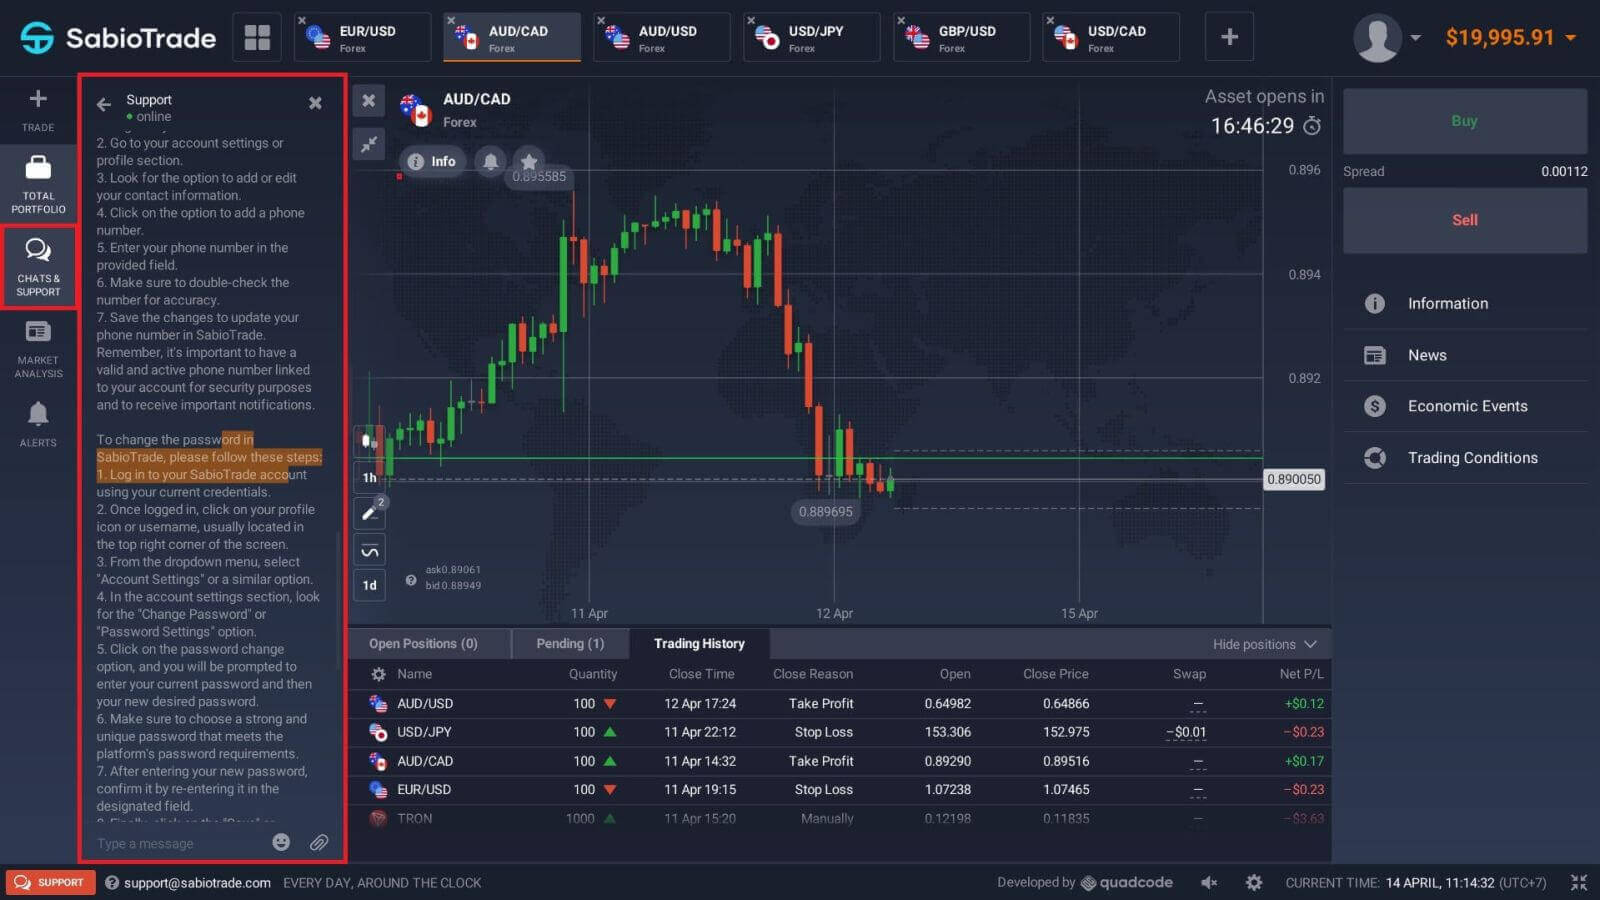The height and width of the screenshot is (900, 1600).
Task: Open Market Analysis in the sidebar
Action: pos(38,349)
